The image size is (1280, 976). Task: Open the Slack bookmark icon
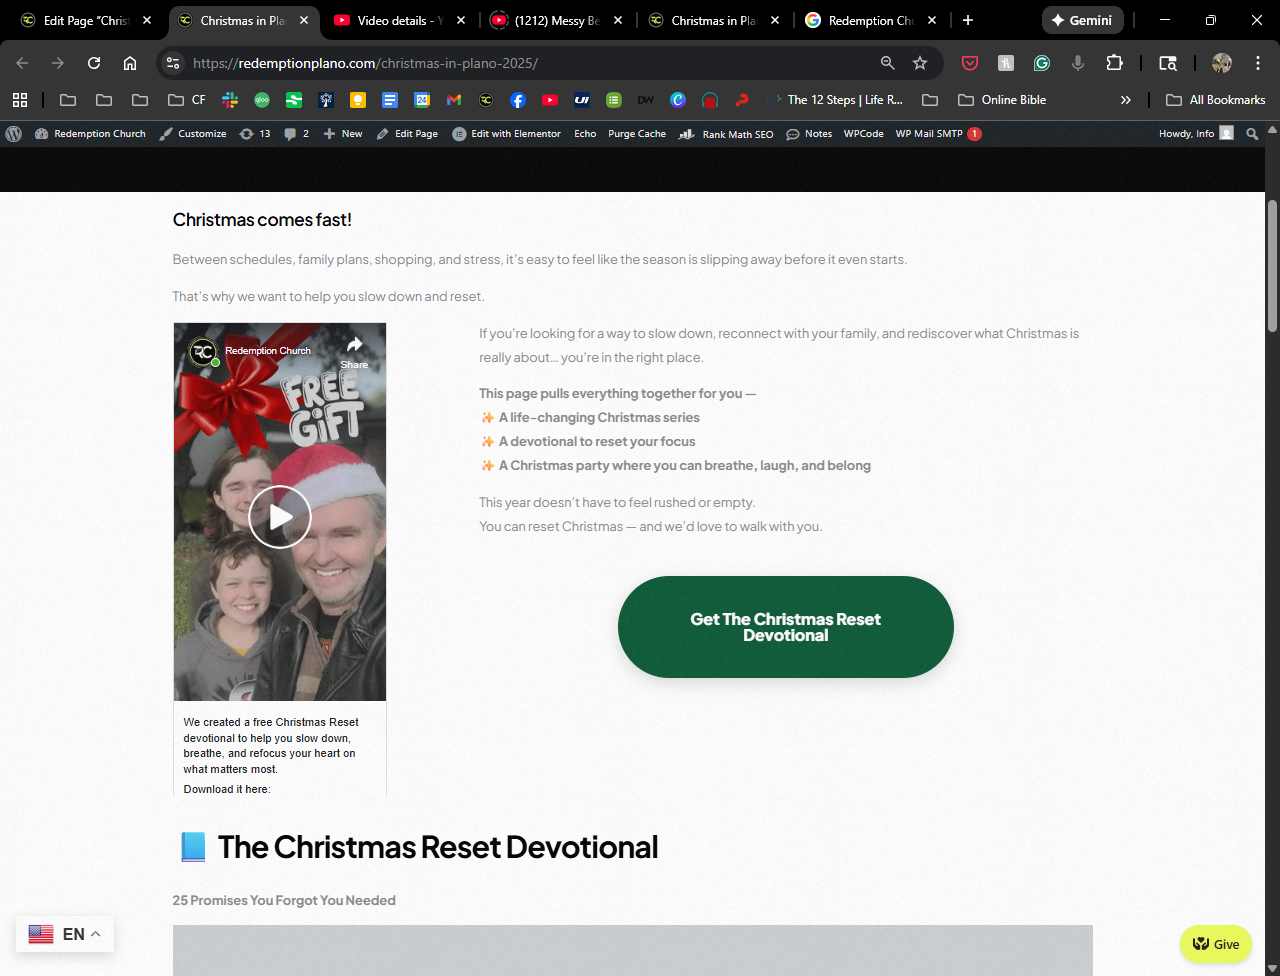(x=230, y=100)
